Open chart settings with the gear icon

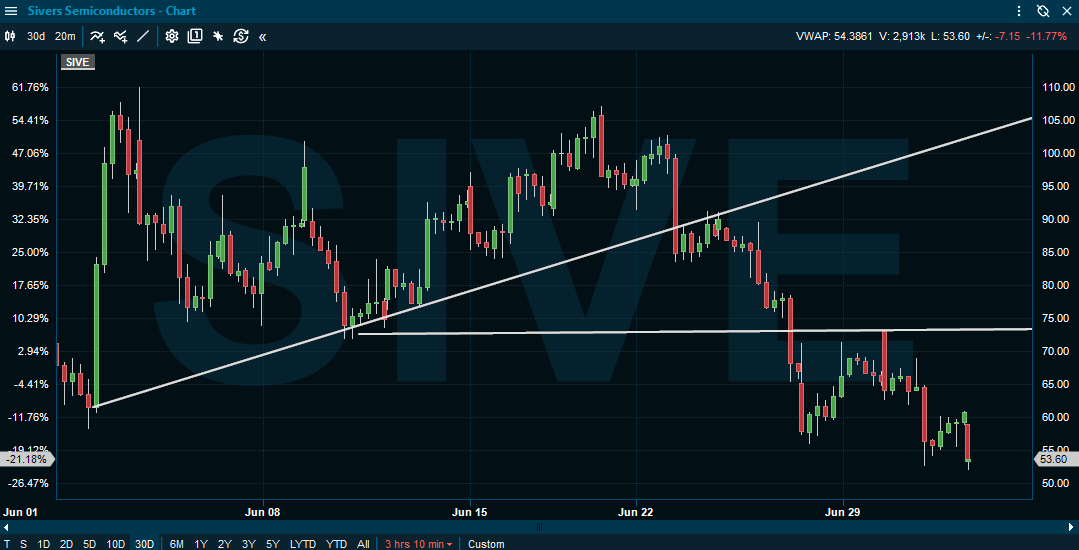click(x=171, y=36)
